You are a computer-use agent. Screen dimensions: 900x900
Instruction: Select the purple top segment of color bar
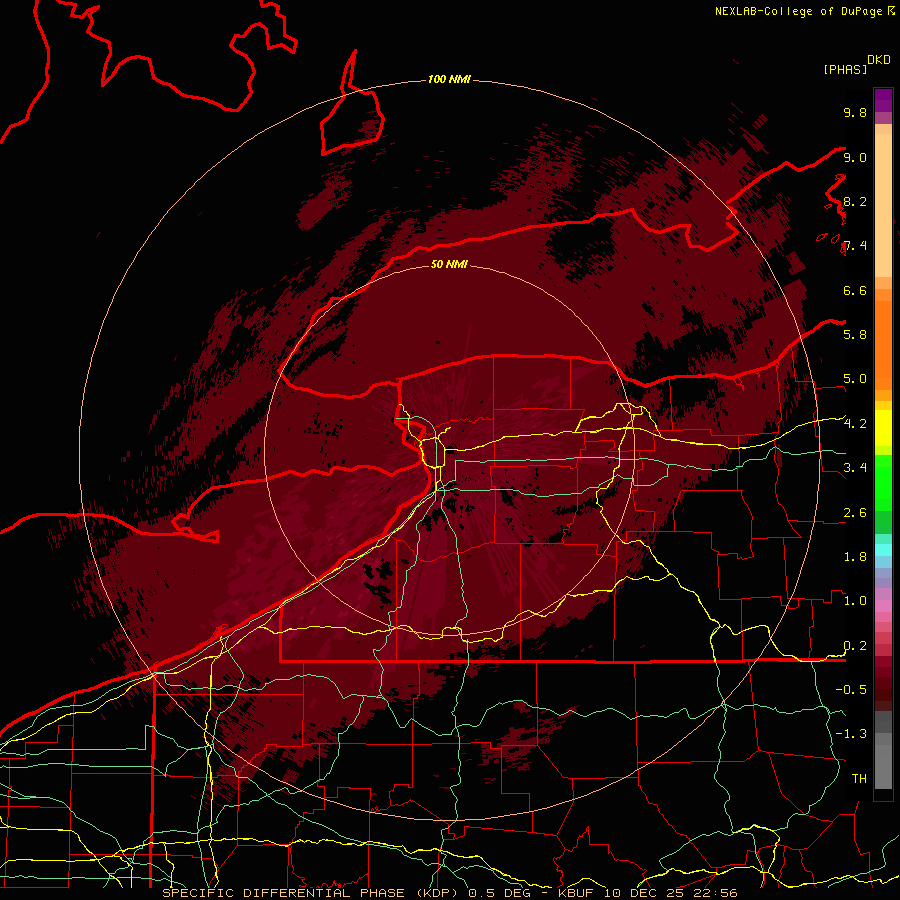coord(883,100)
